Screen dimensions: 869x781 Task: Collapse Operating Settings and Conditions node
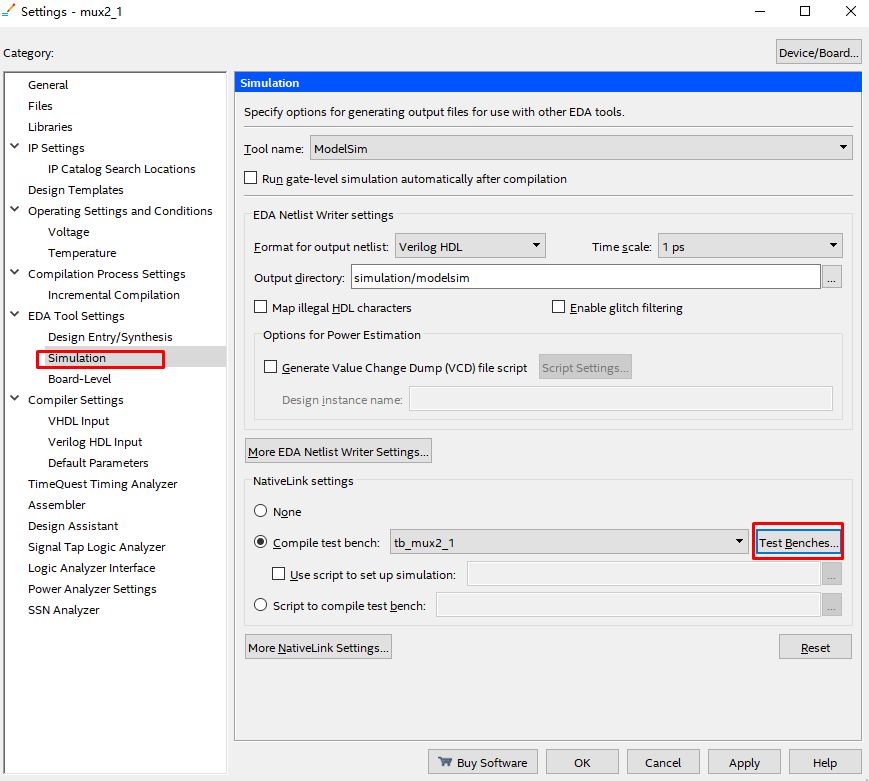(15, 210)
